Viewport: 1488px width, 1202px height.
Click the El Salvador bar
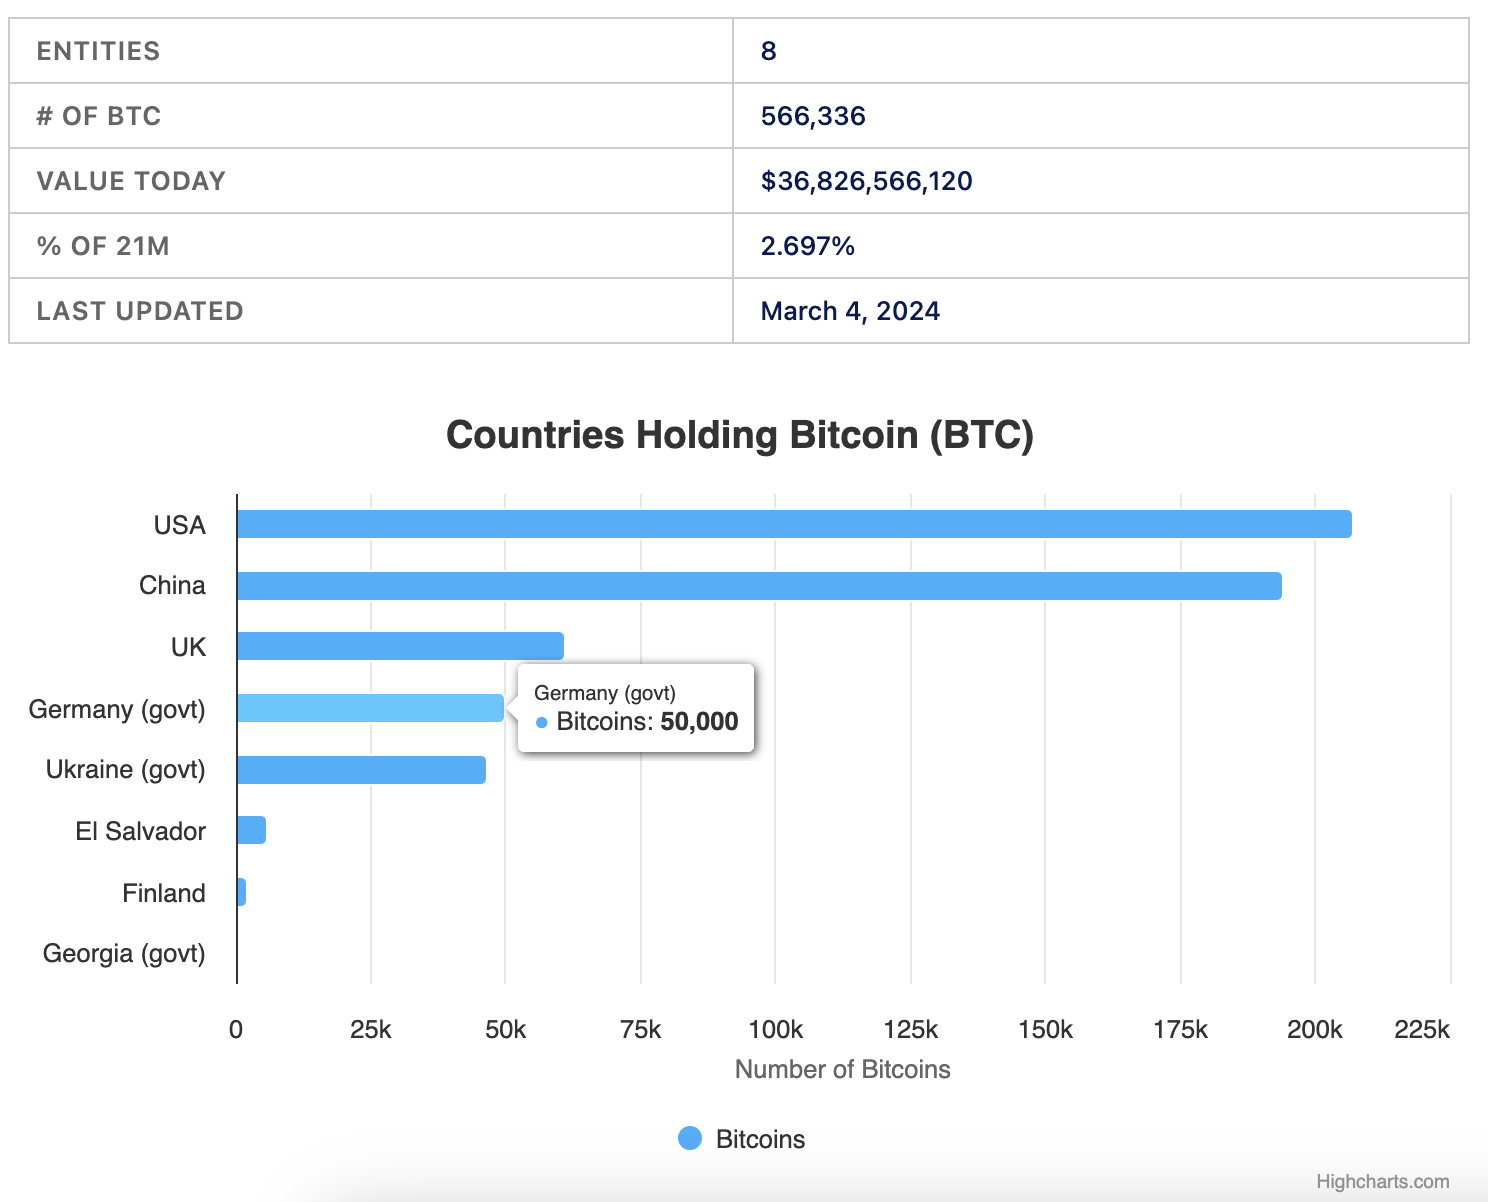(x=251, y=830)
